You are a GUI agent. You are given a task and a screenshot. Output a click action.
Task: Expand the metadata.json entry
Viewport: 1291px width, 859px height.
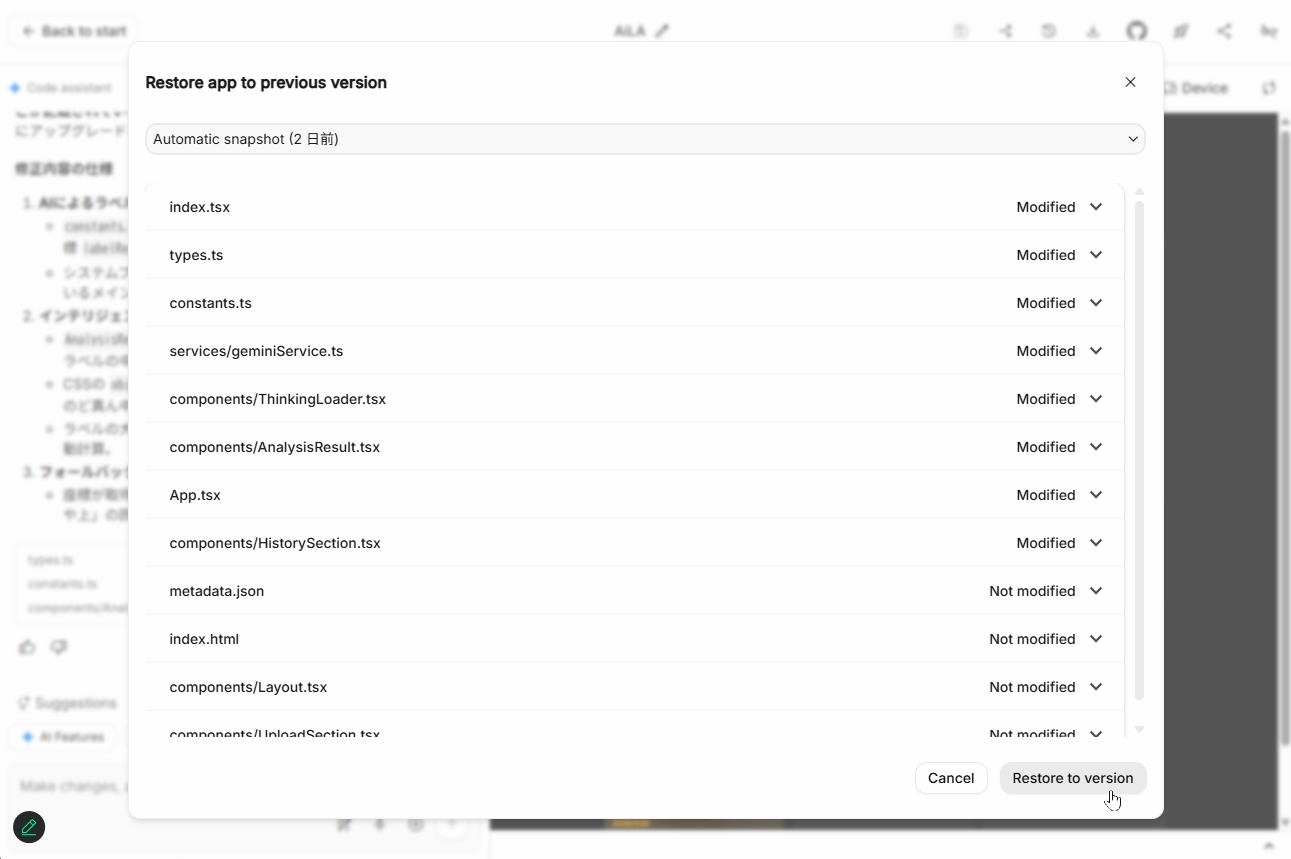pos(1096,591)
